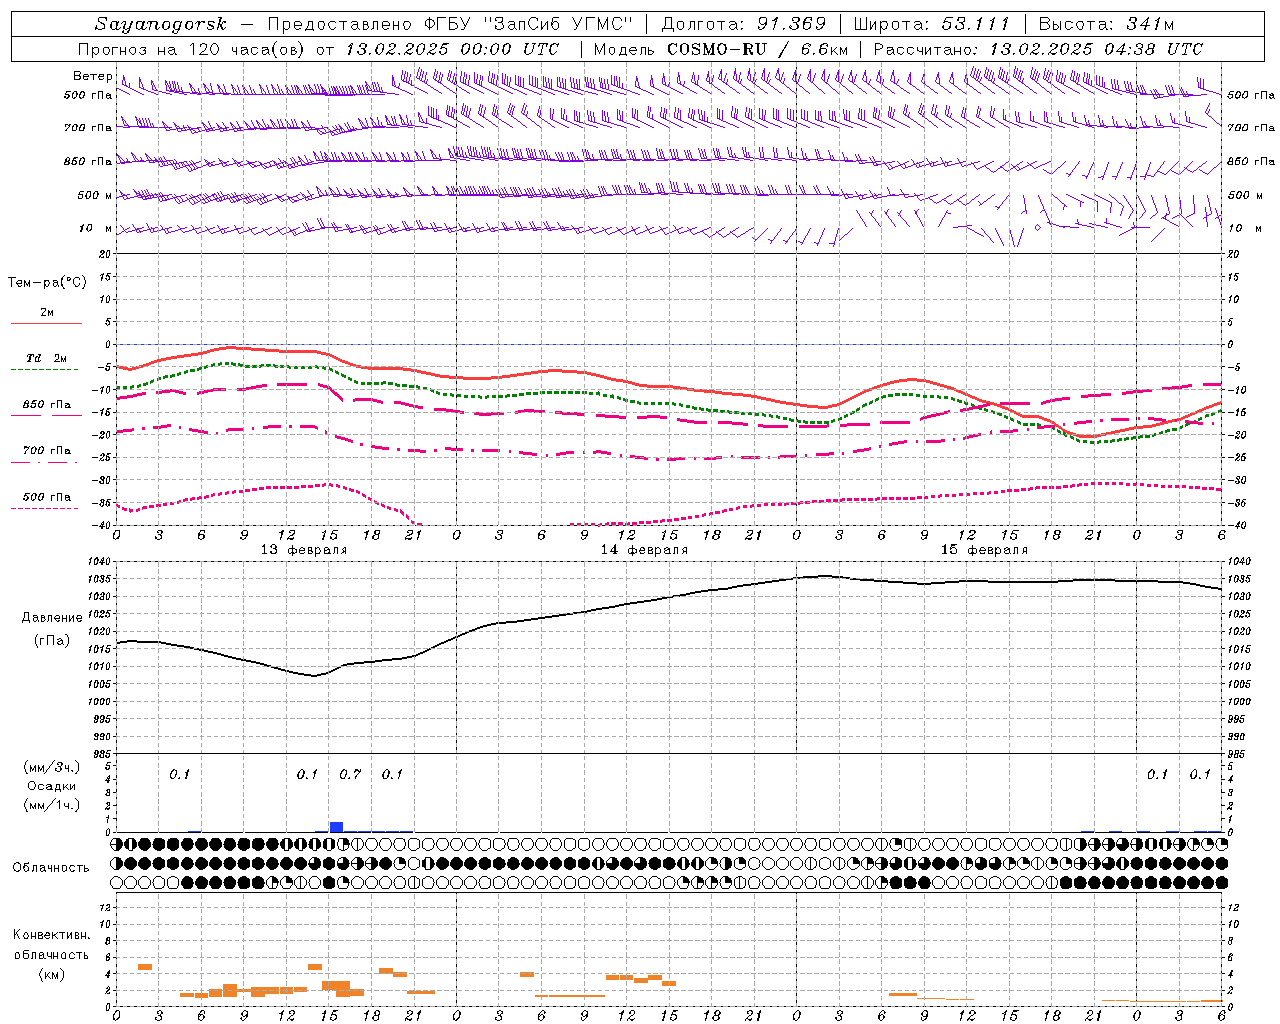Select the 'ЗапСиб УГМС' provider text
Image resolution: width=1280 pixels, height=1024 pixels.
[557, 24]
